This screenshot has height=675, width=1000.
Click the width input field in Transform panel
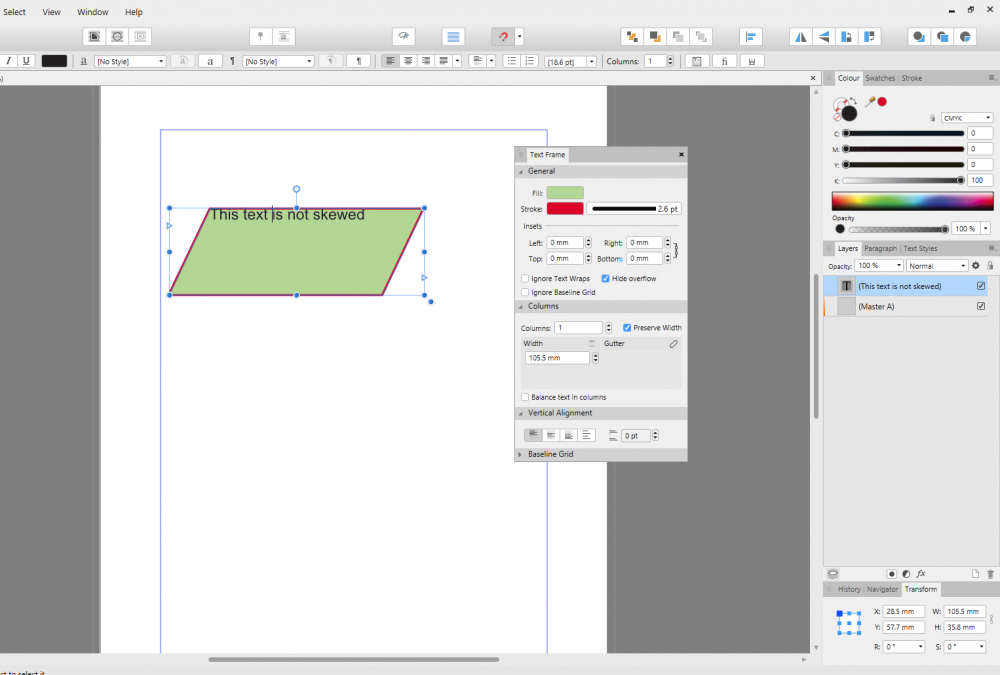tap(963, 611)
